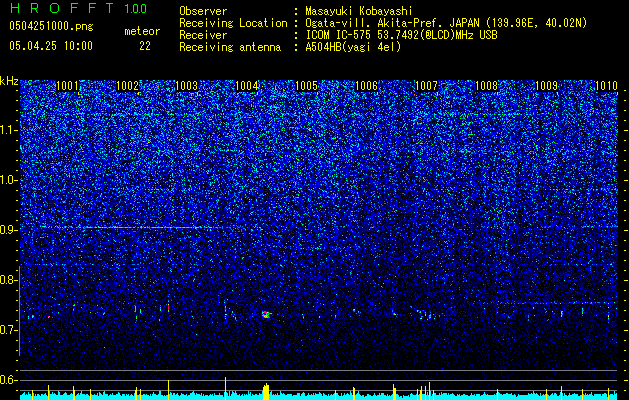Click the meteor count label
The image size is (629, 400).
[142, 31]
